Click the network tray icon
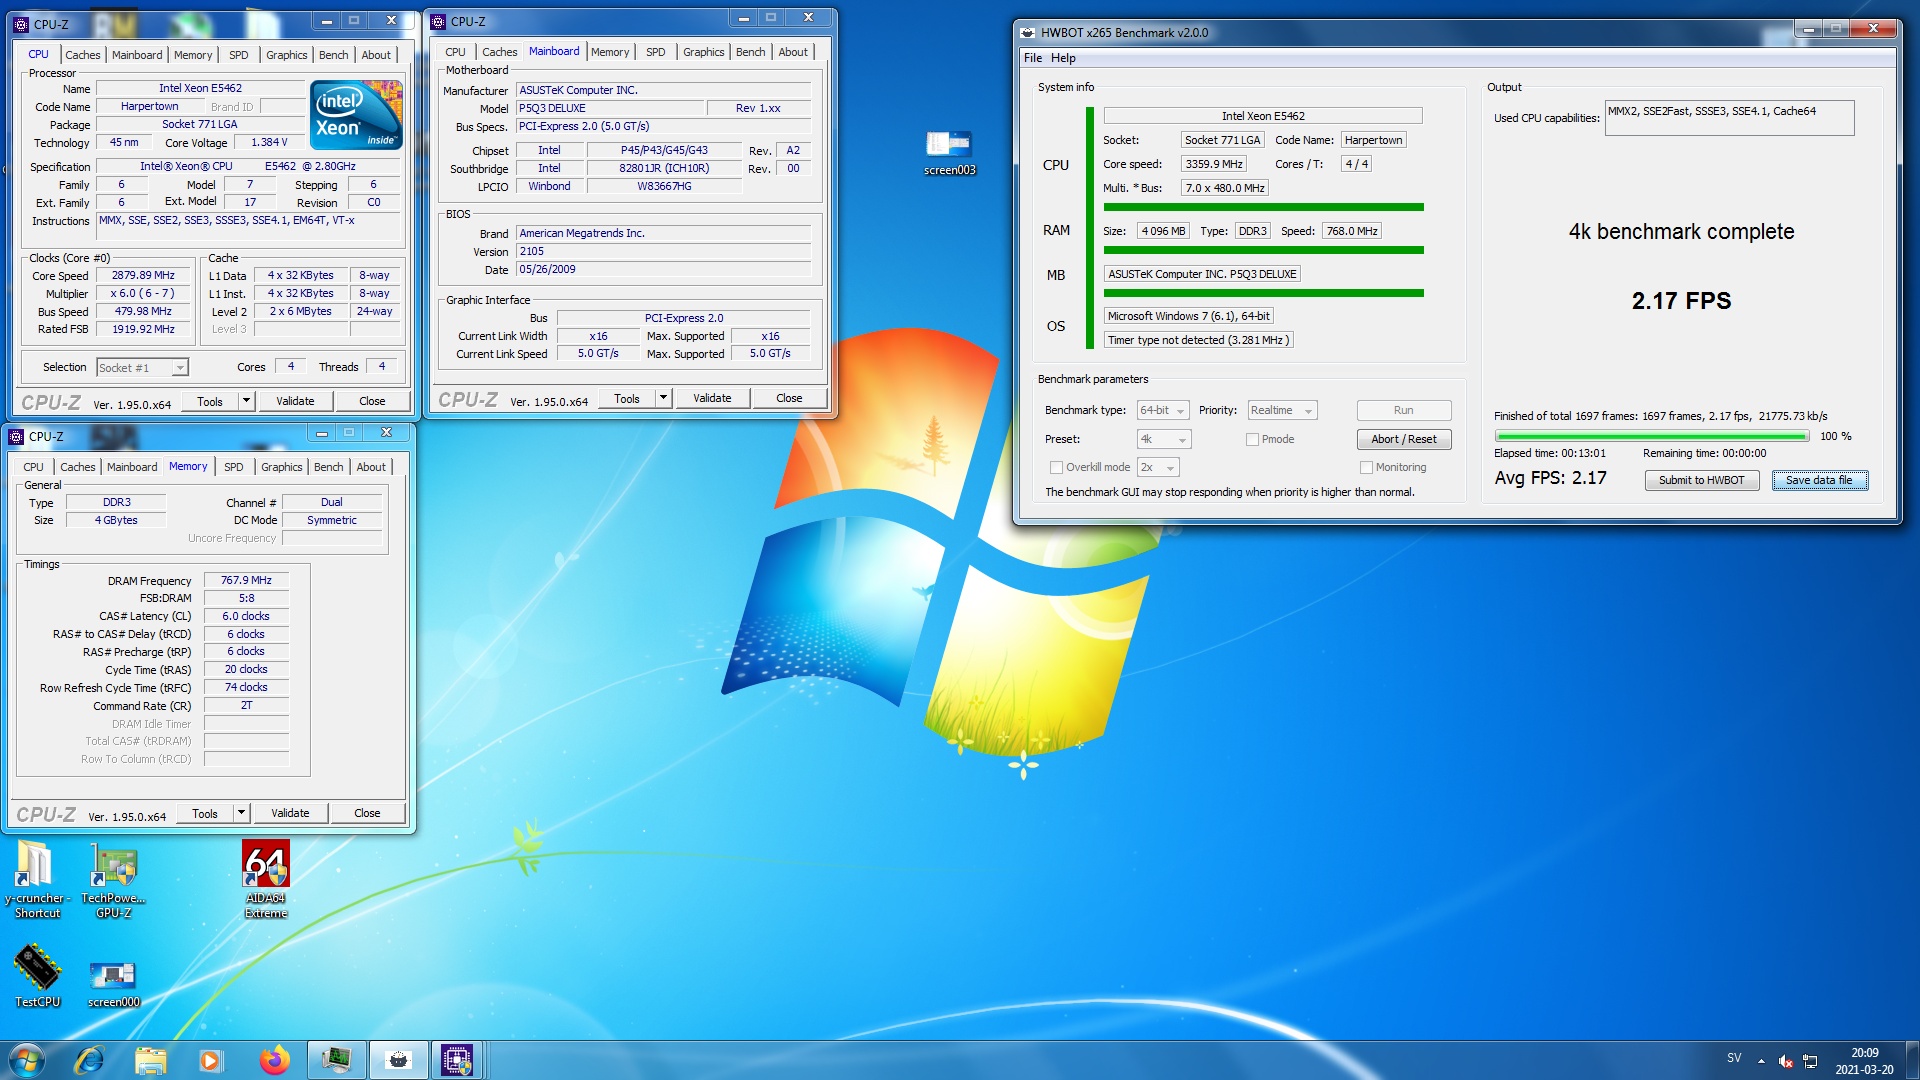 1810,1061
